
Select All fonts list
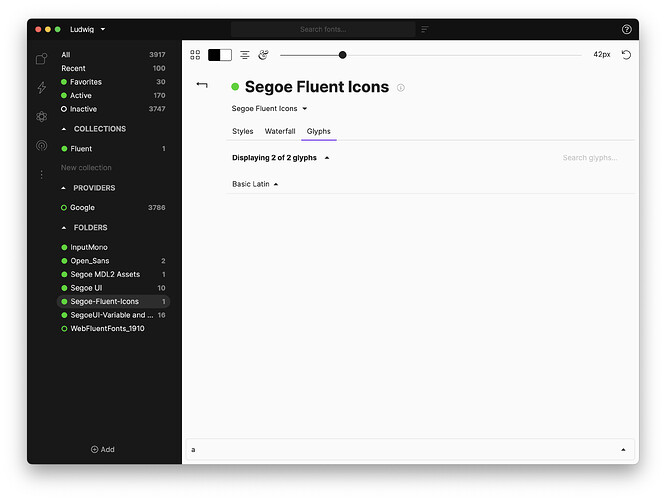coord(113,55)
